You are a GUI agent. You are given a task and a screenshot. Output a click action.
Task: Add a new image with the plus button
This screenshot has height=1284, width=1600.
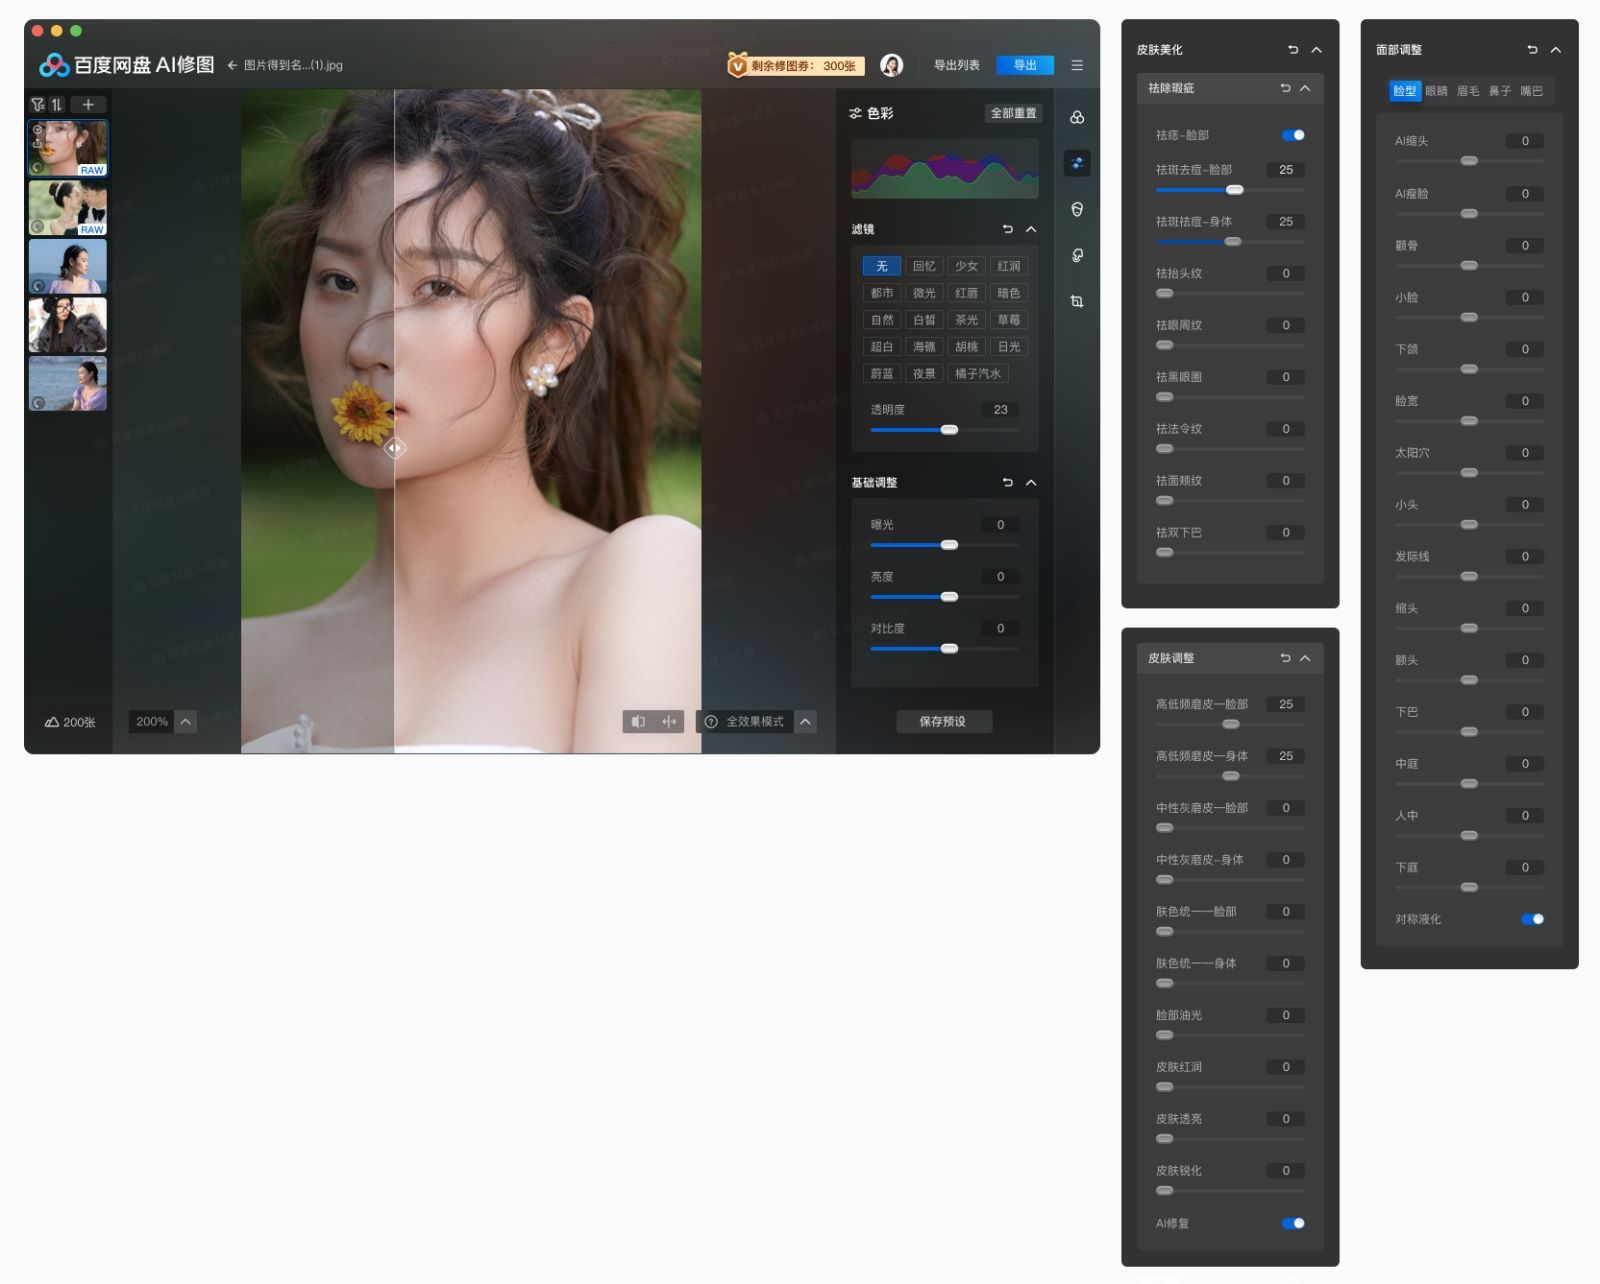click(x=88, y=104)
